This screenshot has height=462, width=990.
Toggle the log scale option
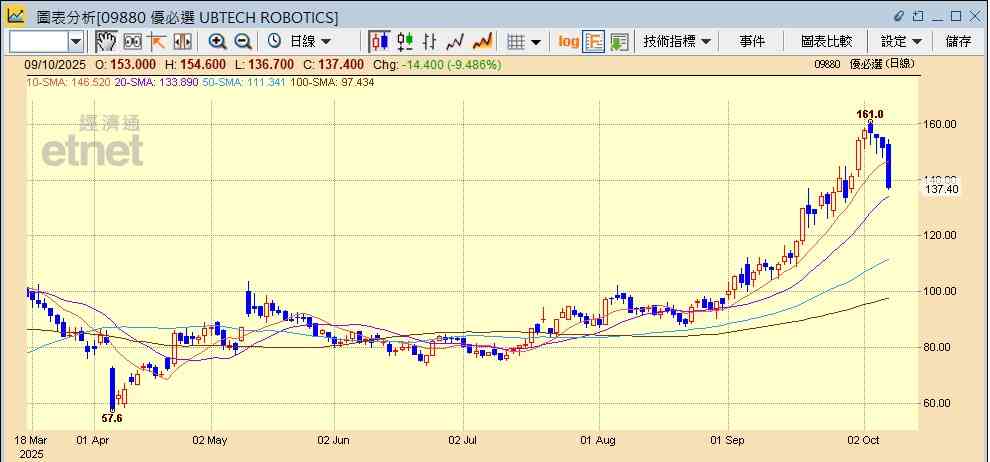[568, 41]
